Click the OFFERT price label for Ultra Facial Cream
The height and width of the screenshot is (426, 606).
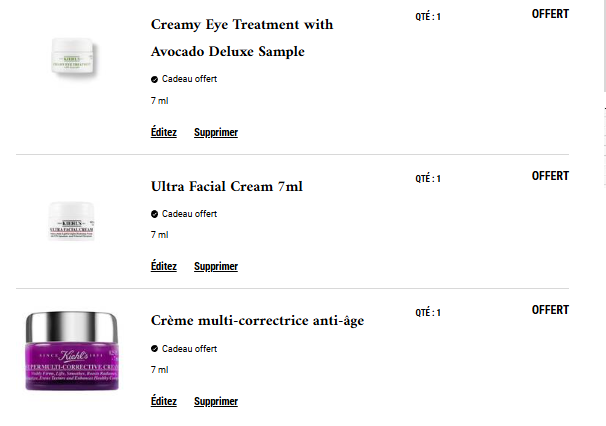[550, 176]
